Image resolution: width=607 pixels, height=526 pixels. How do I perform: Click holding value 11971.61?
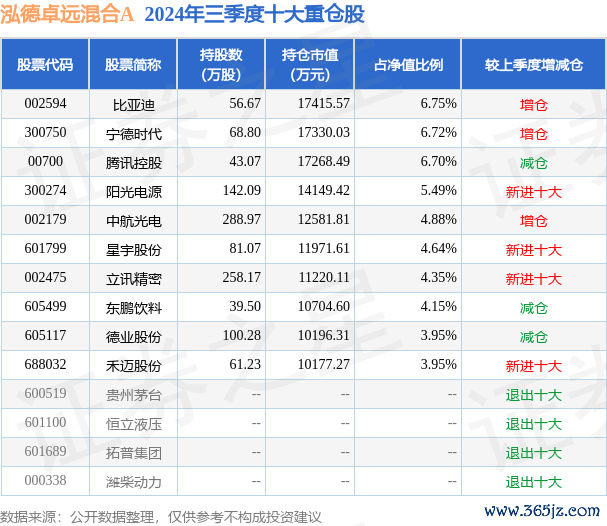click(x=324, y=249)
